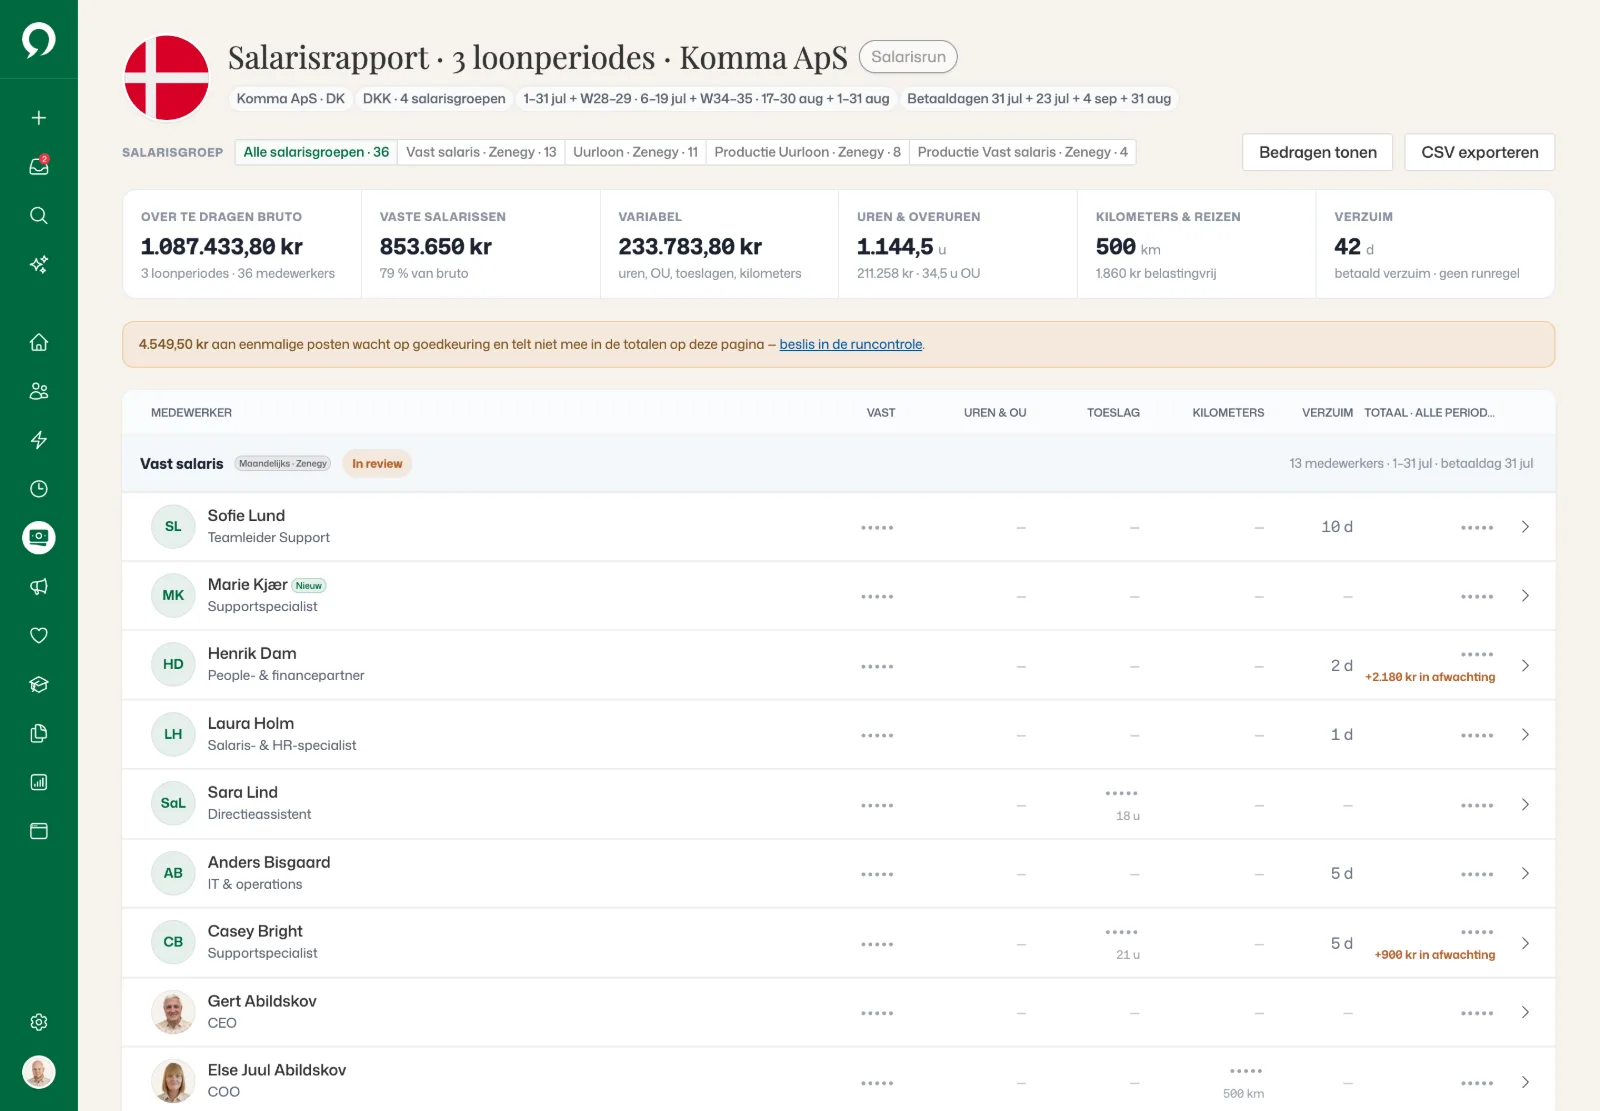1600x1111 pixels.
Task: Open the settings gear icon in the sidebar
Action: tap(39, 1022)
